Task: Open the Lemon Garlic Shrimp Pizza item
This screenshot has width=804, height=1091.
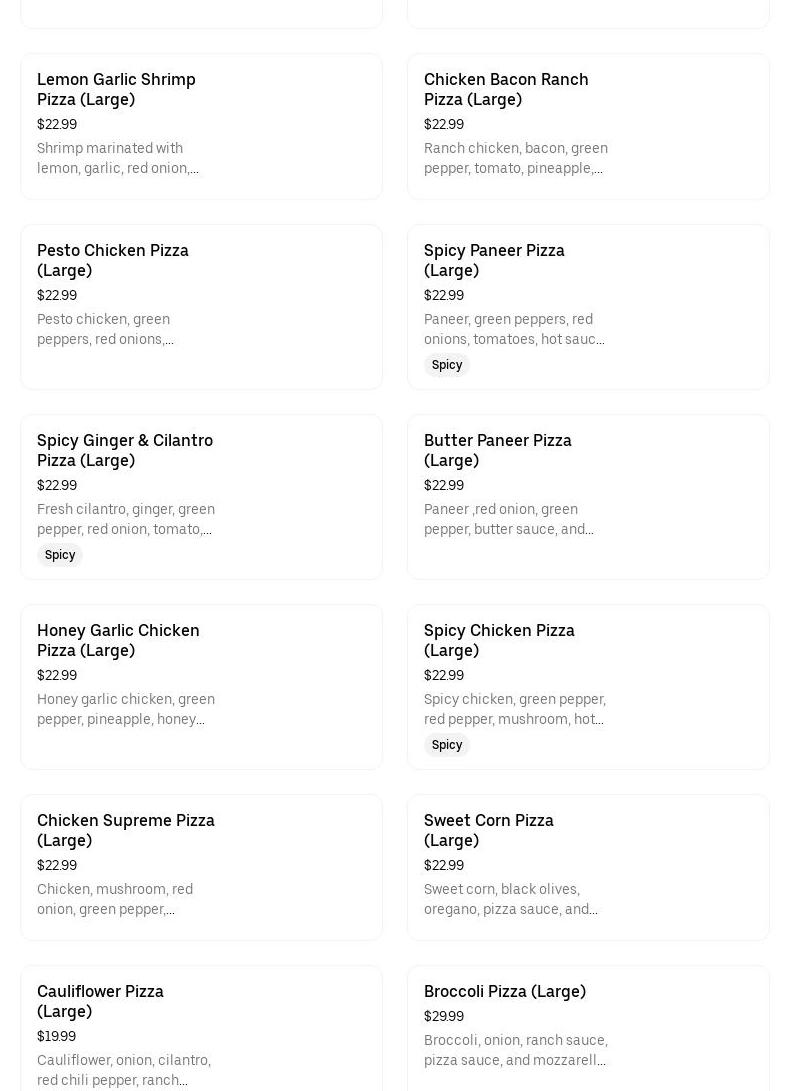Action: pos(116,89)
